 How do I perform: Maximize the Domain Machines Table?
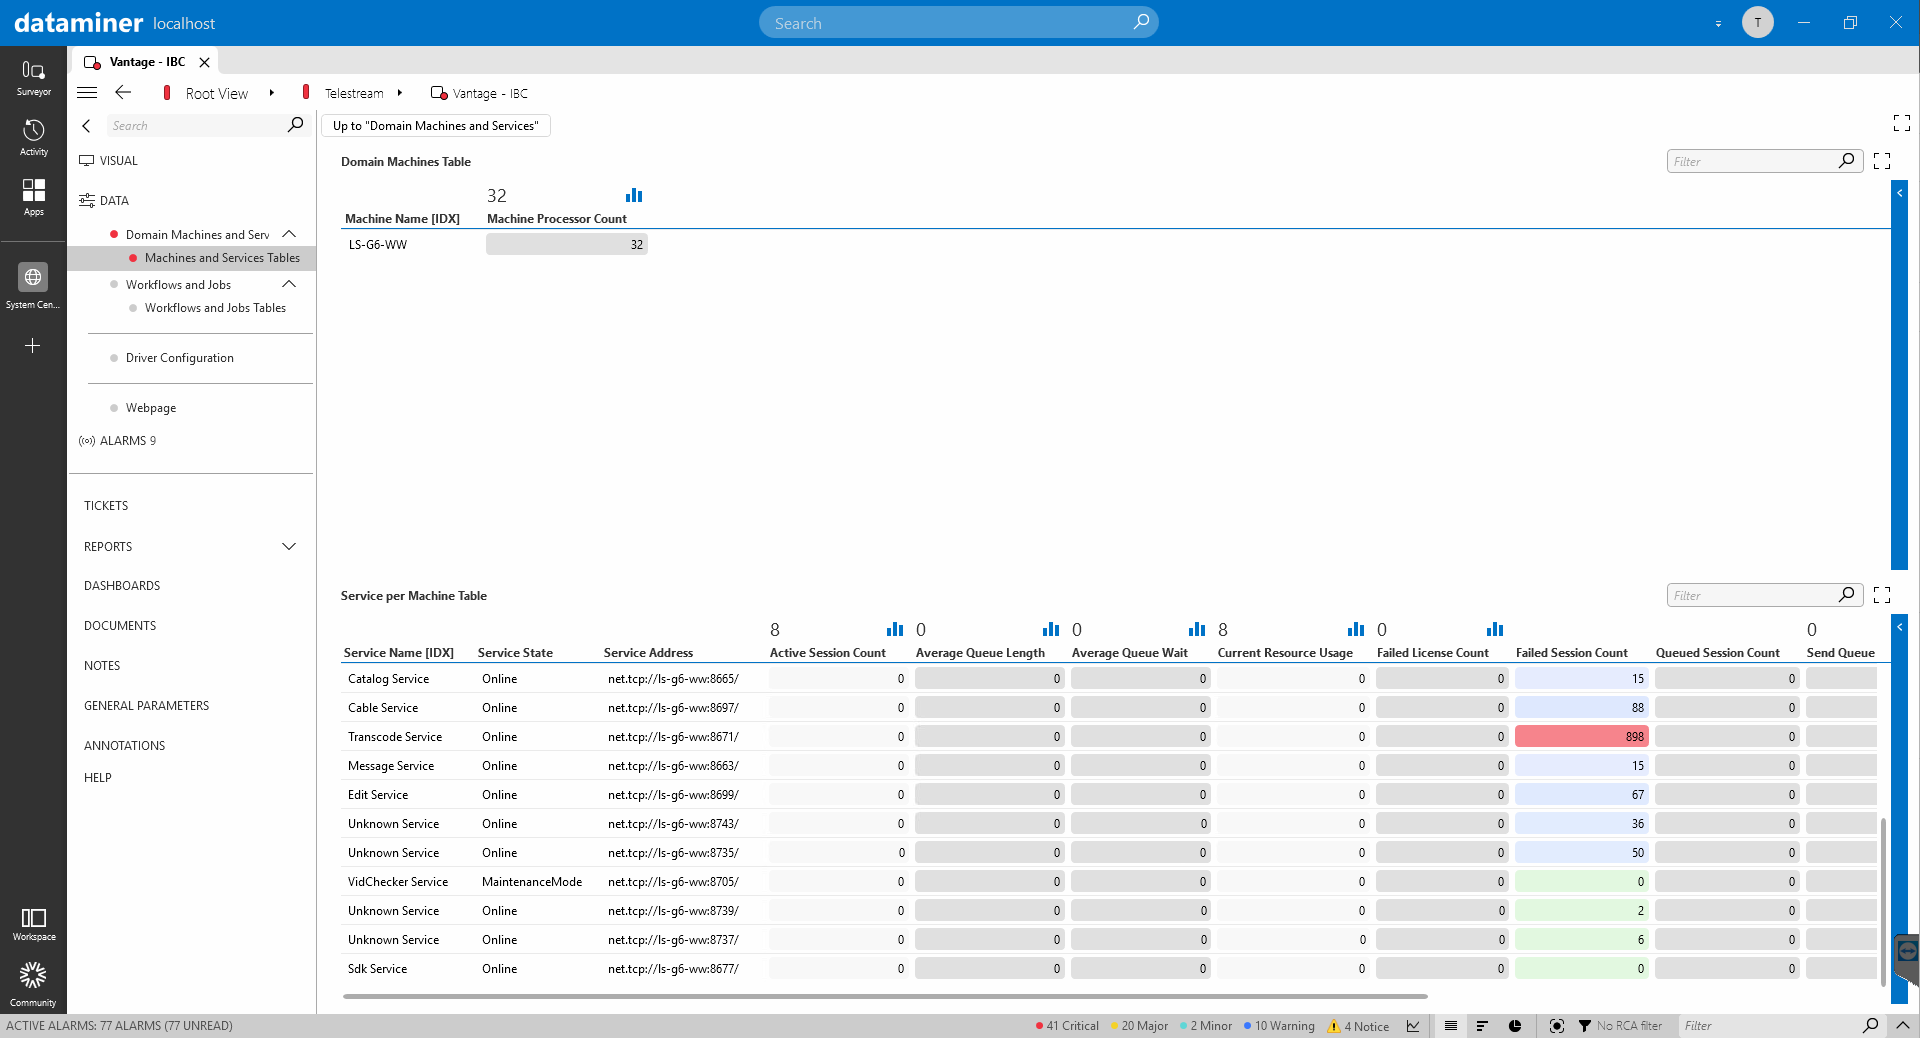1882,161
